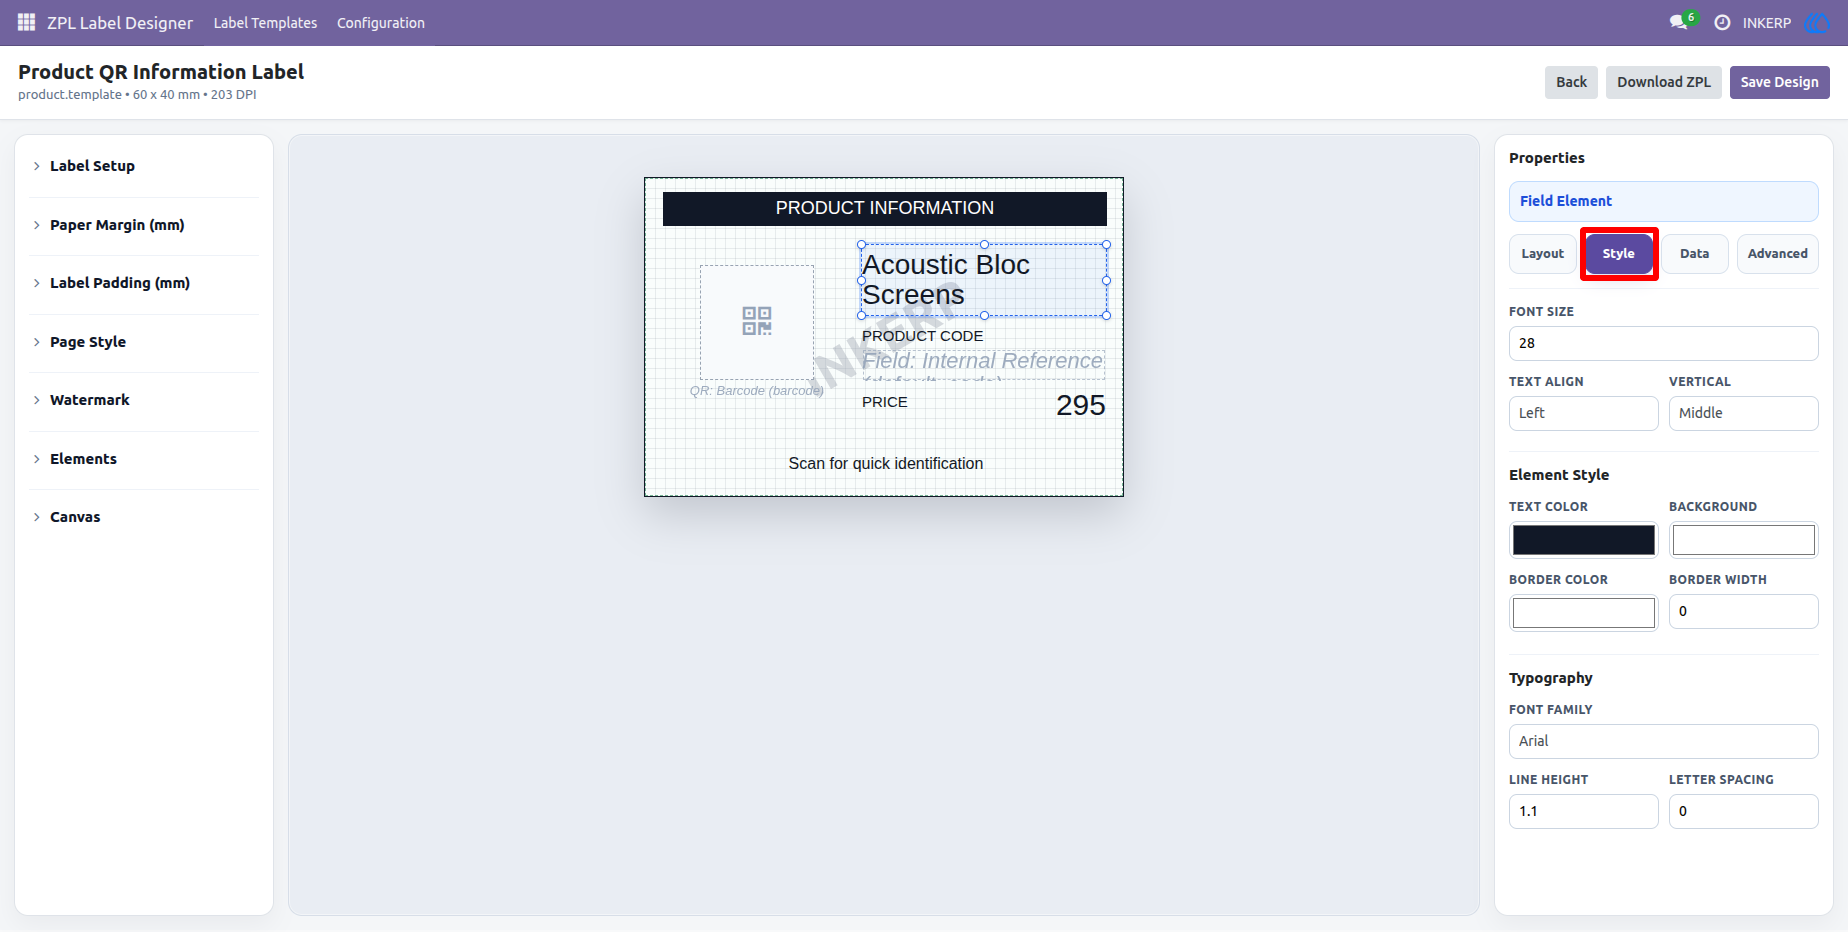
Task: Open the chat messages icon
Action: click(x=1679, y=22)
